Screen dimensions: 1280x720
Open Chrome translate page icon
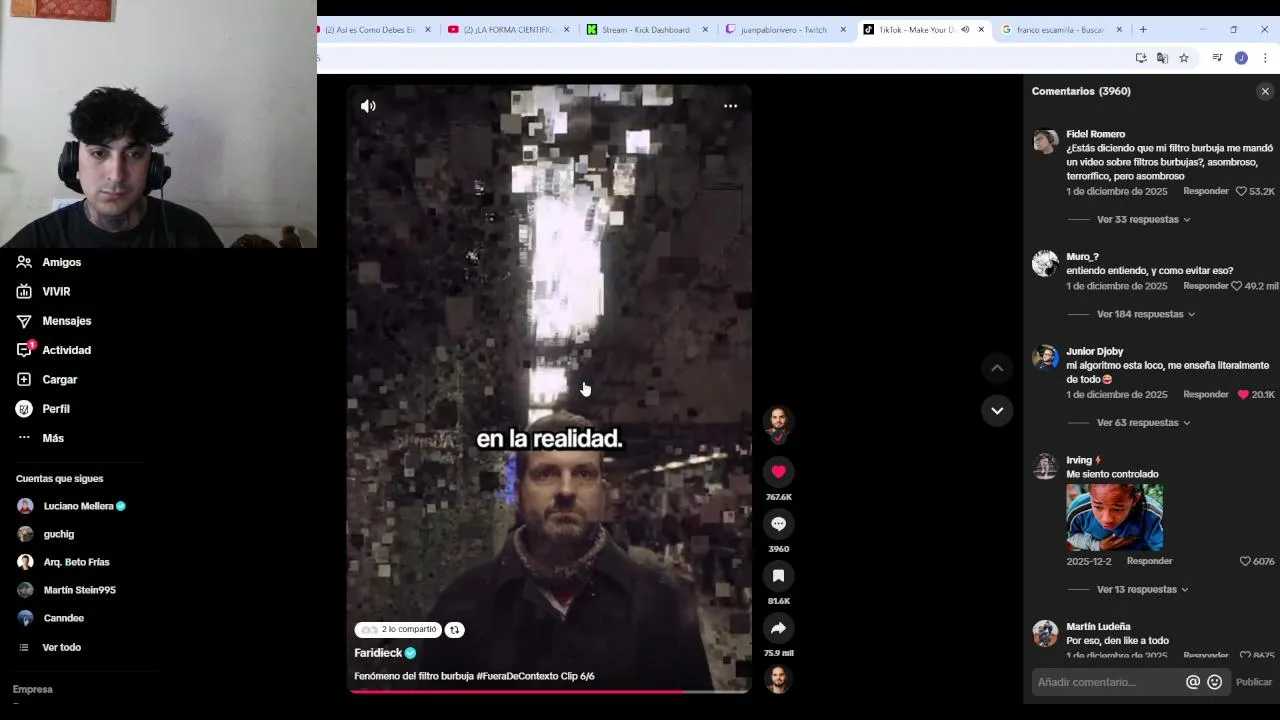1162,58
